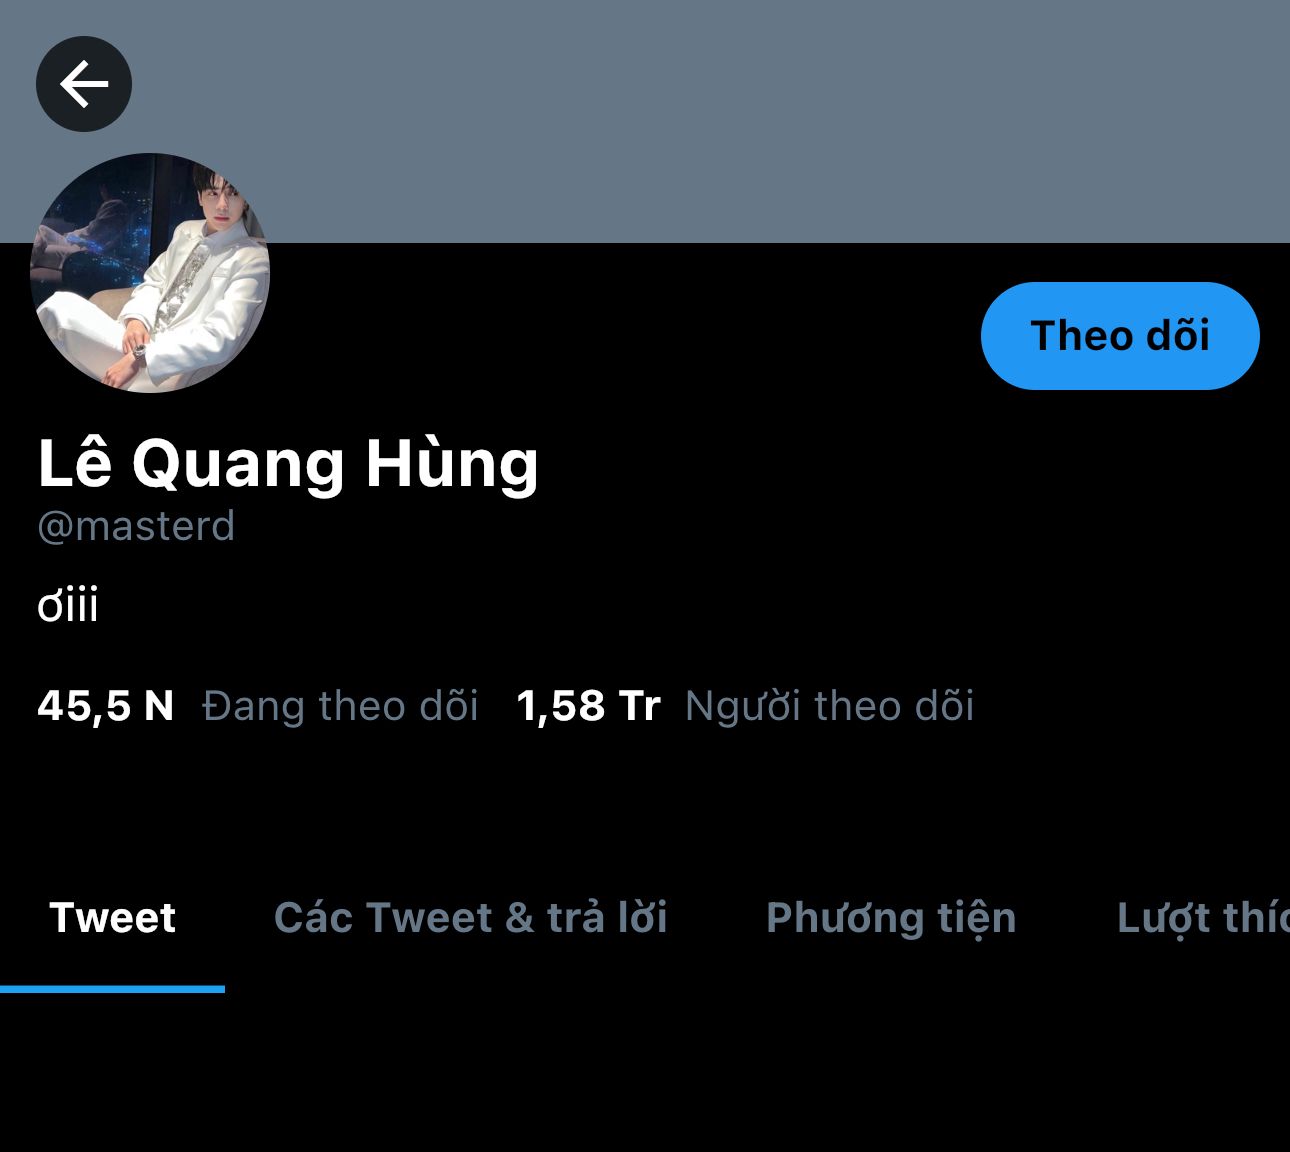Select the display name Lê Quang Hùng

point(288,464)
